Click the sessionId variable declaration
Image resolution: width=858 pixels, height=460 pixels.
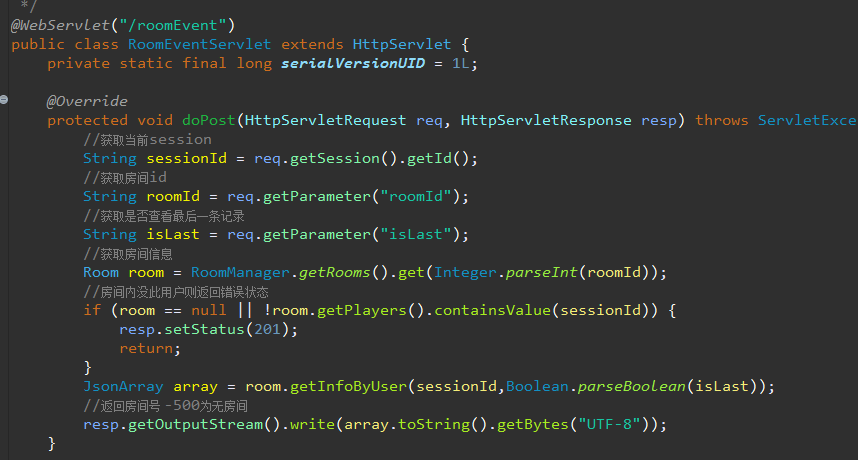pyautogui.click(x=187, y=159)
